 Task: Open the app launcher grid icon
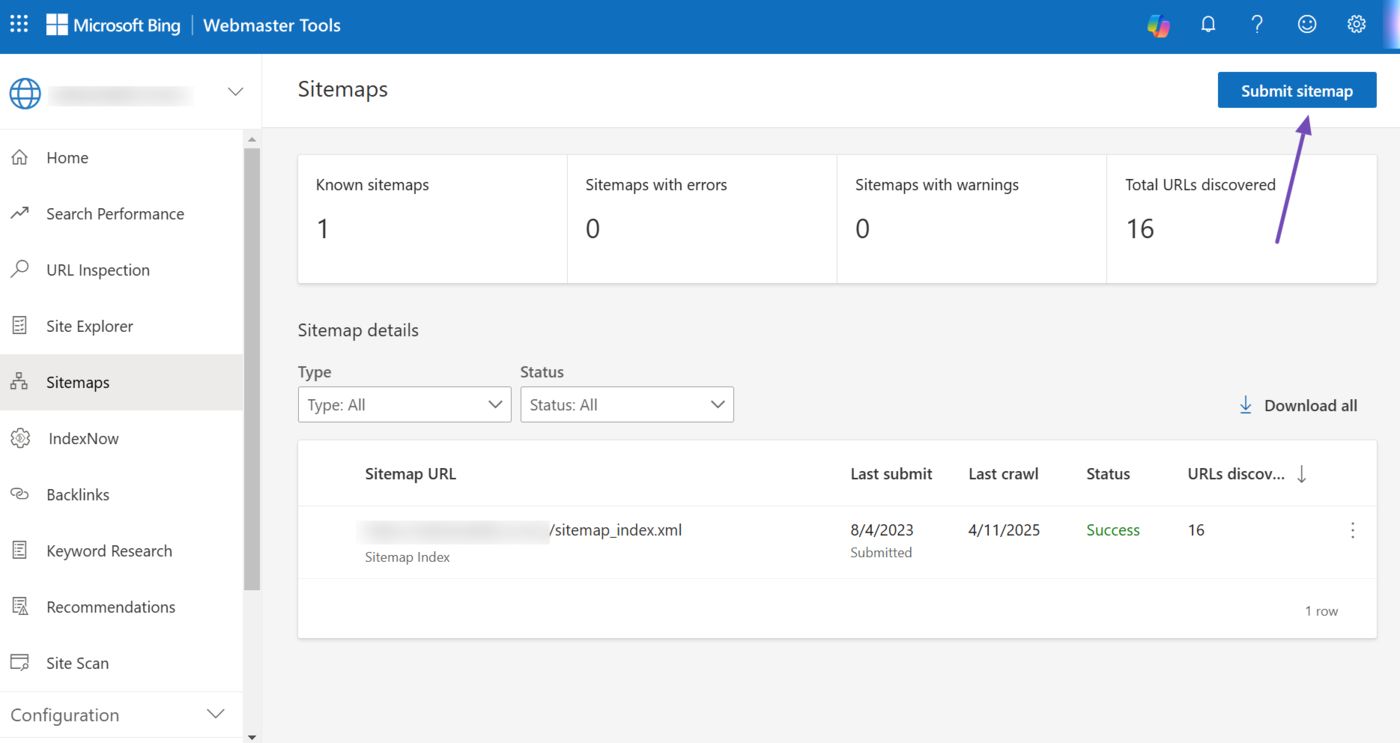pos(19,25)
